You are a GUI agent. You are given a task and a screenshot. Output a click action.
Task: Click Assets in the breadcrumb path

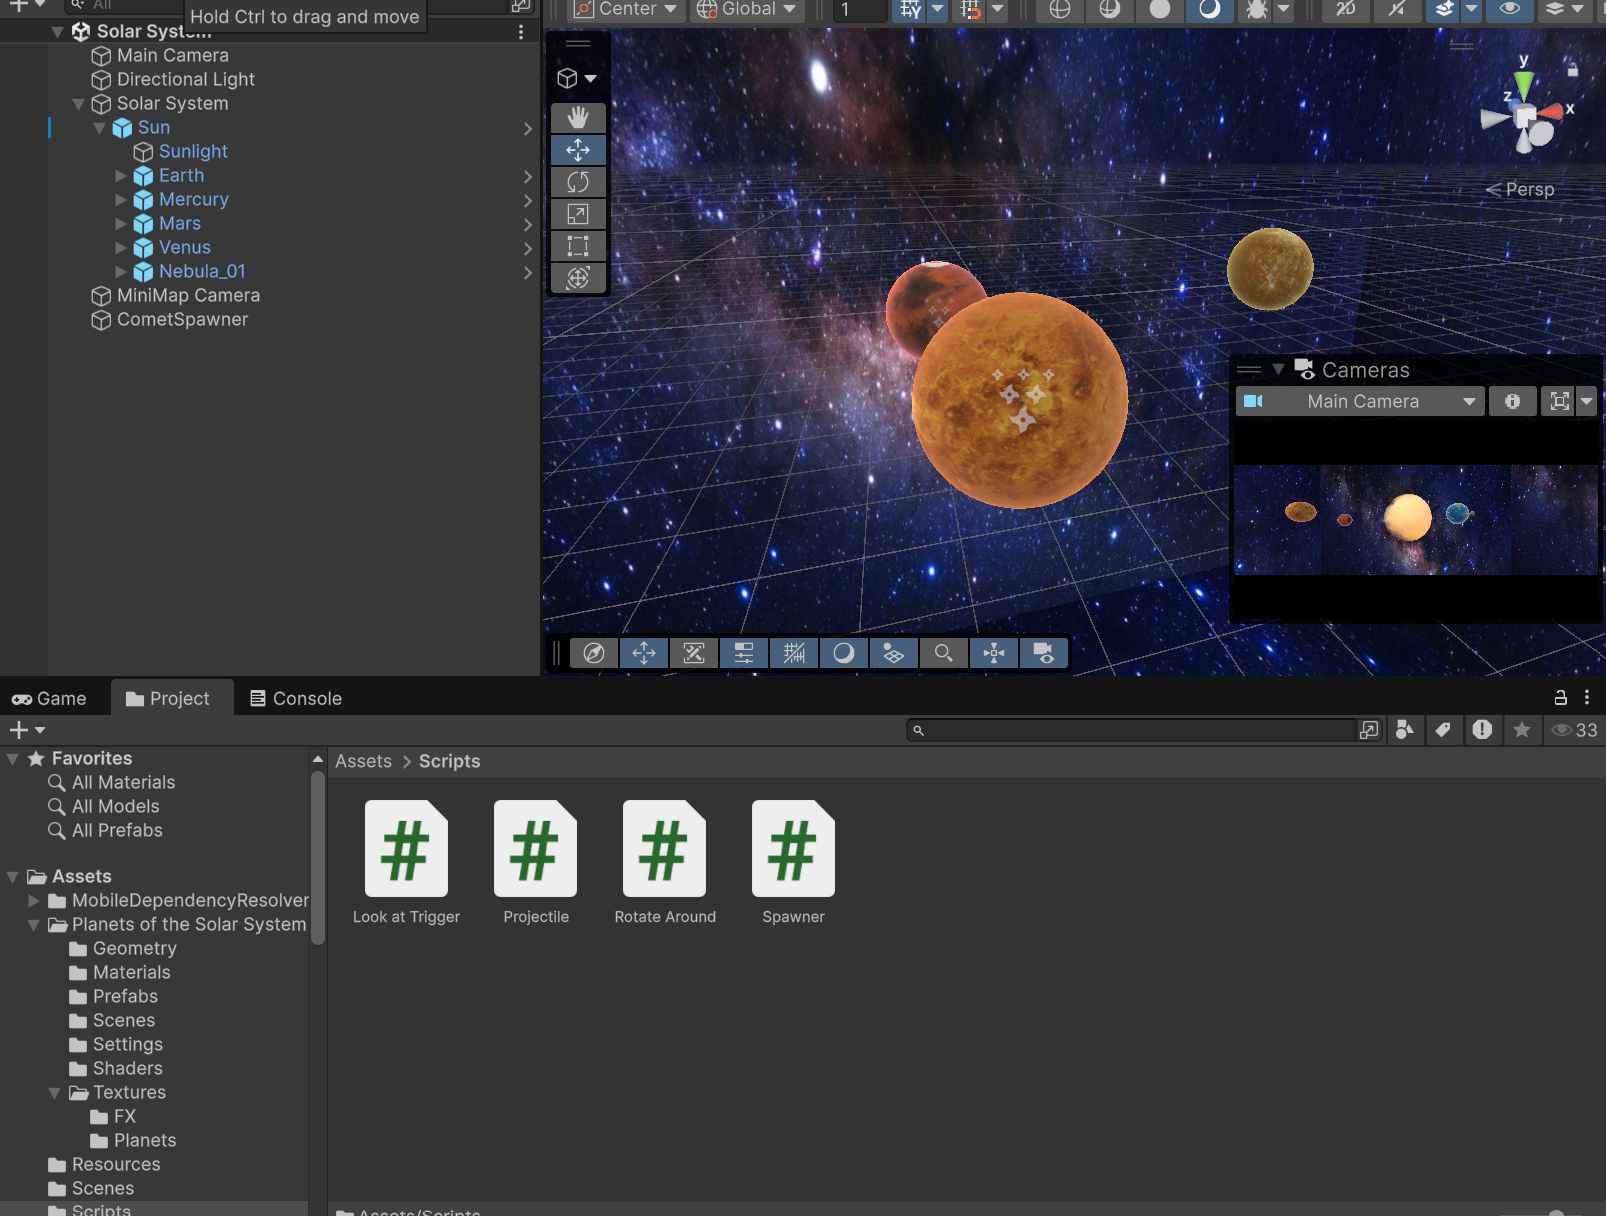(x=363, y=761)
